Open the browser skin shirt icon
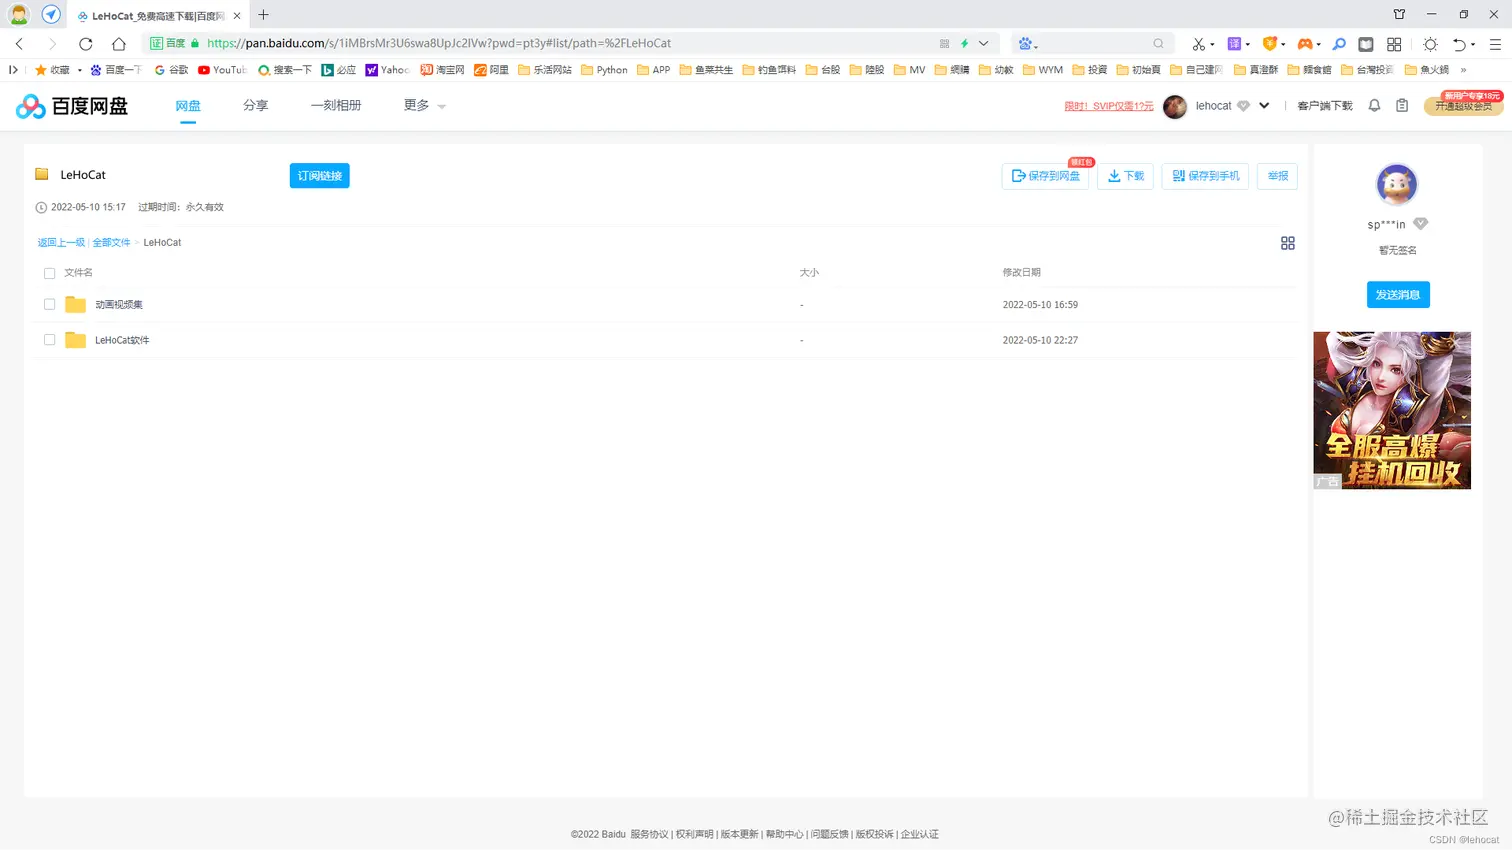This screenshot has width=1512, height=851. tap(1399, 14)
